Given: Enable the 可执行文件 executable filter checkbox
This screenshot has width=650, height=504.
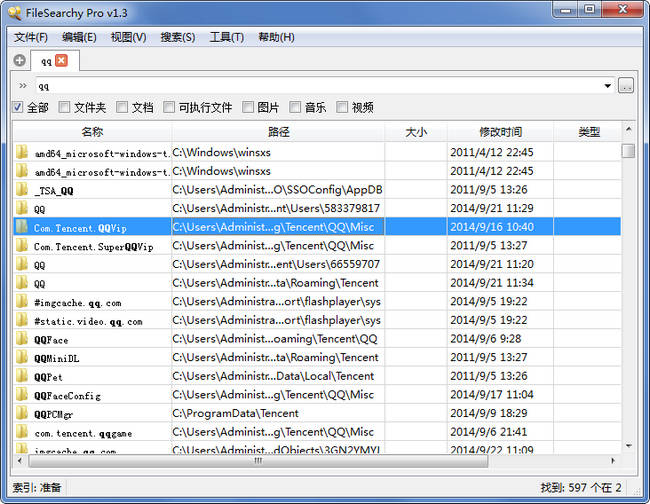Looking at the screenshot, I should (x=169, y=107).
